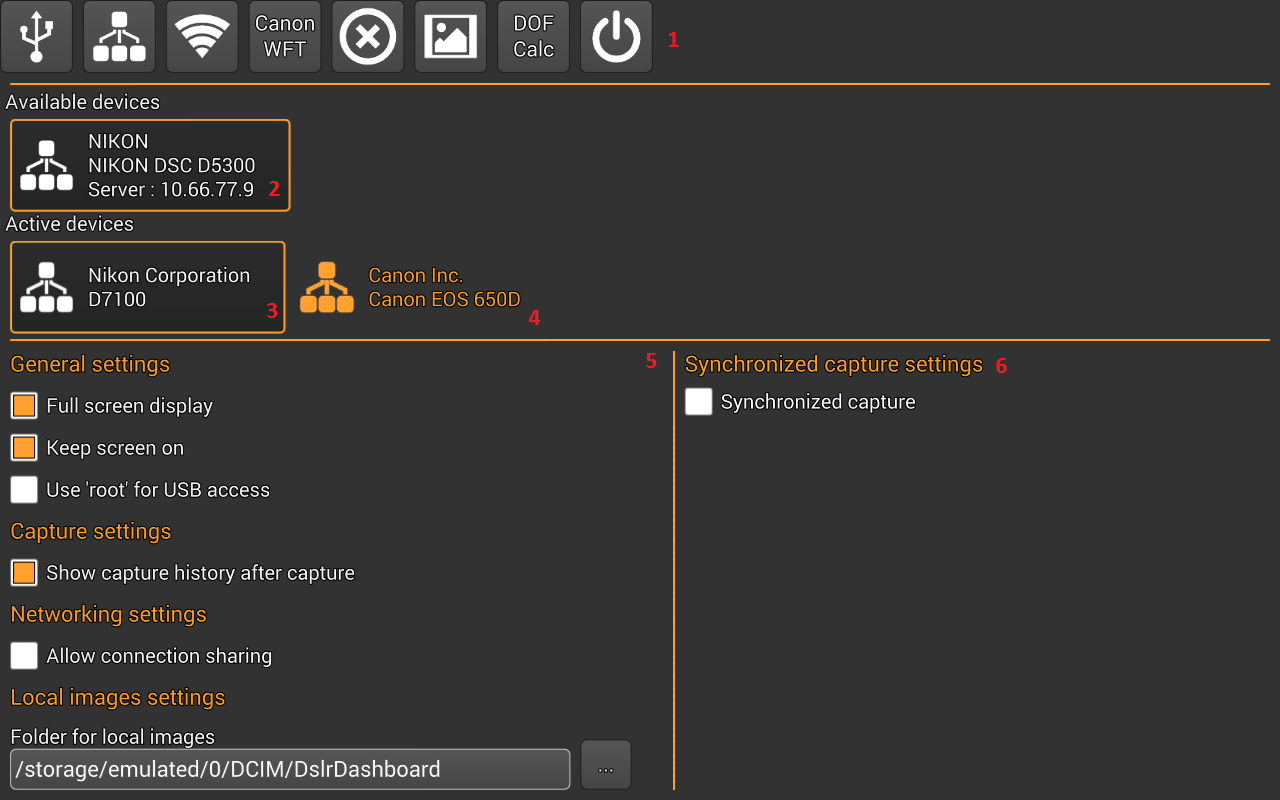This screenshot has height=800, width=1280.
Task: Click the Local images settings heading
Action: 118,697
